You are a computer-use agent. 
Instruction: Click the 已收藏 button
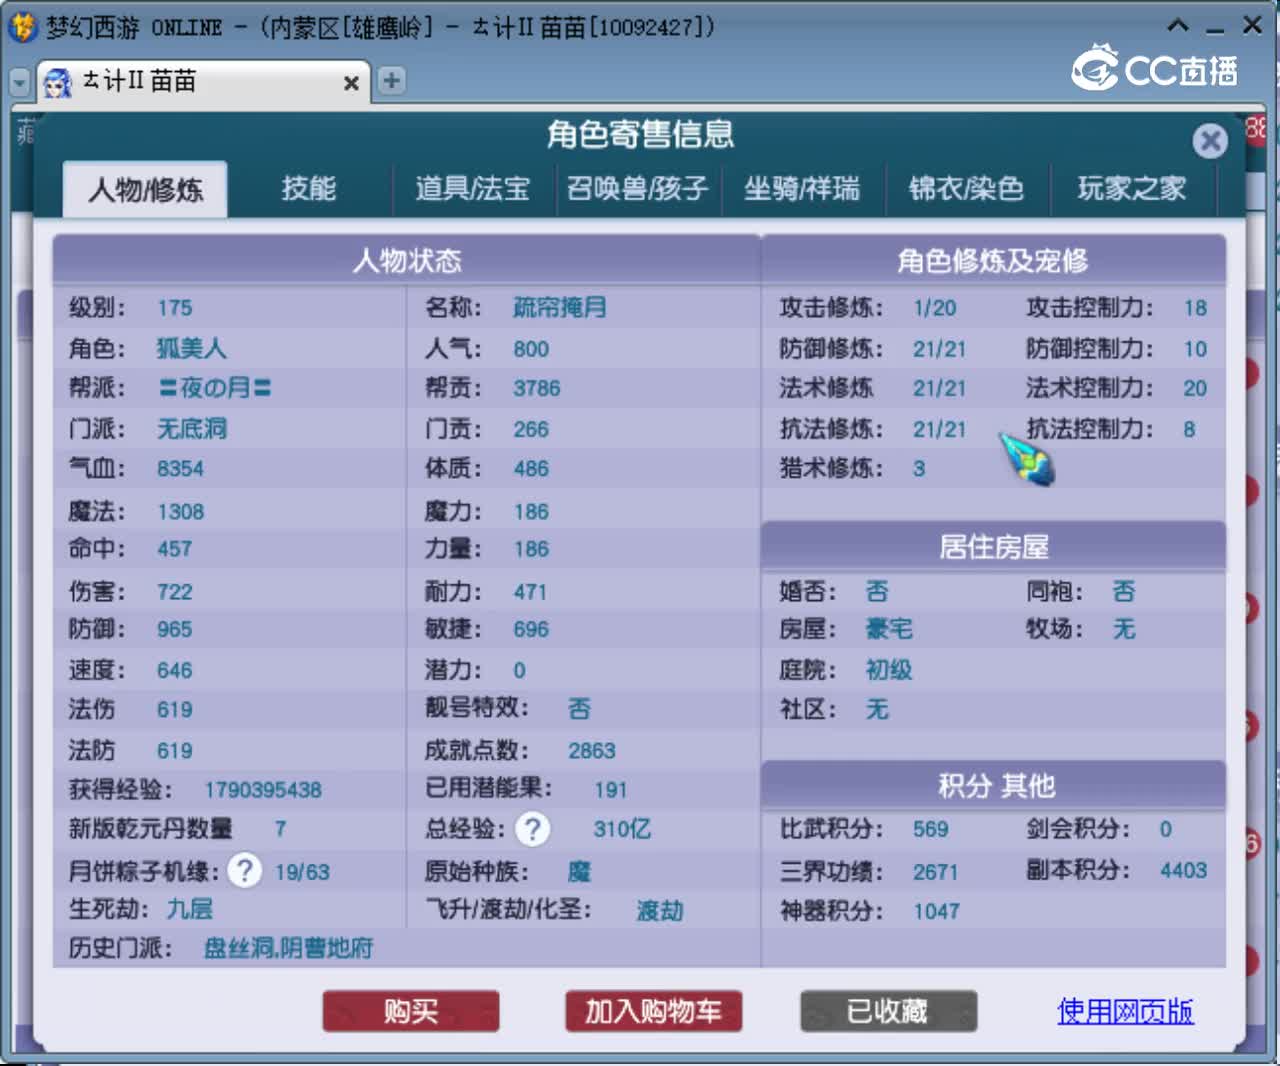click(888, 1011)
